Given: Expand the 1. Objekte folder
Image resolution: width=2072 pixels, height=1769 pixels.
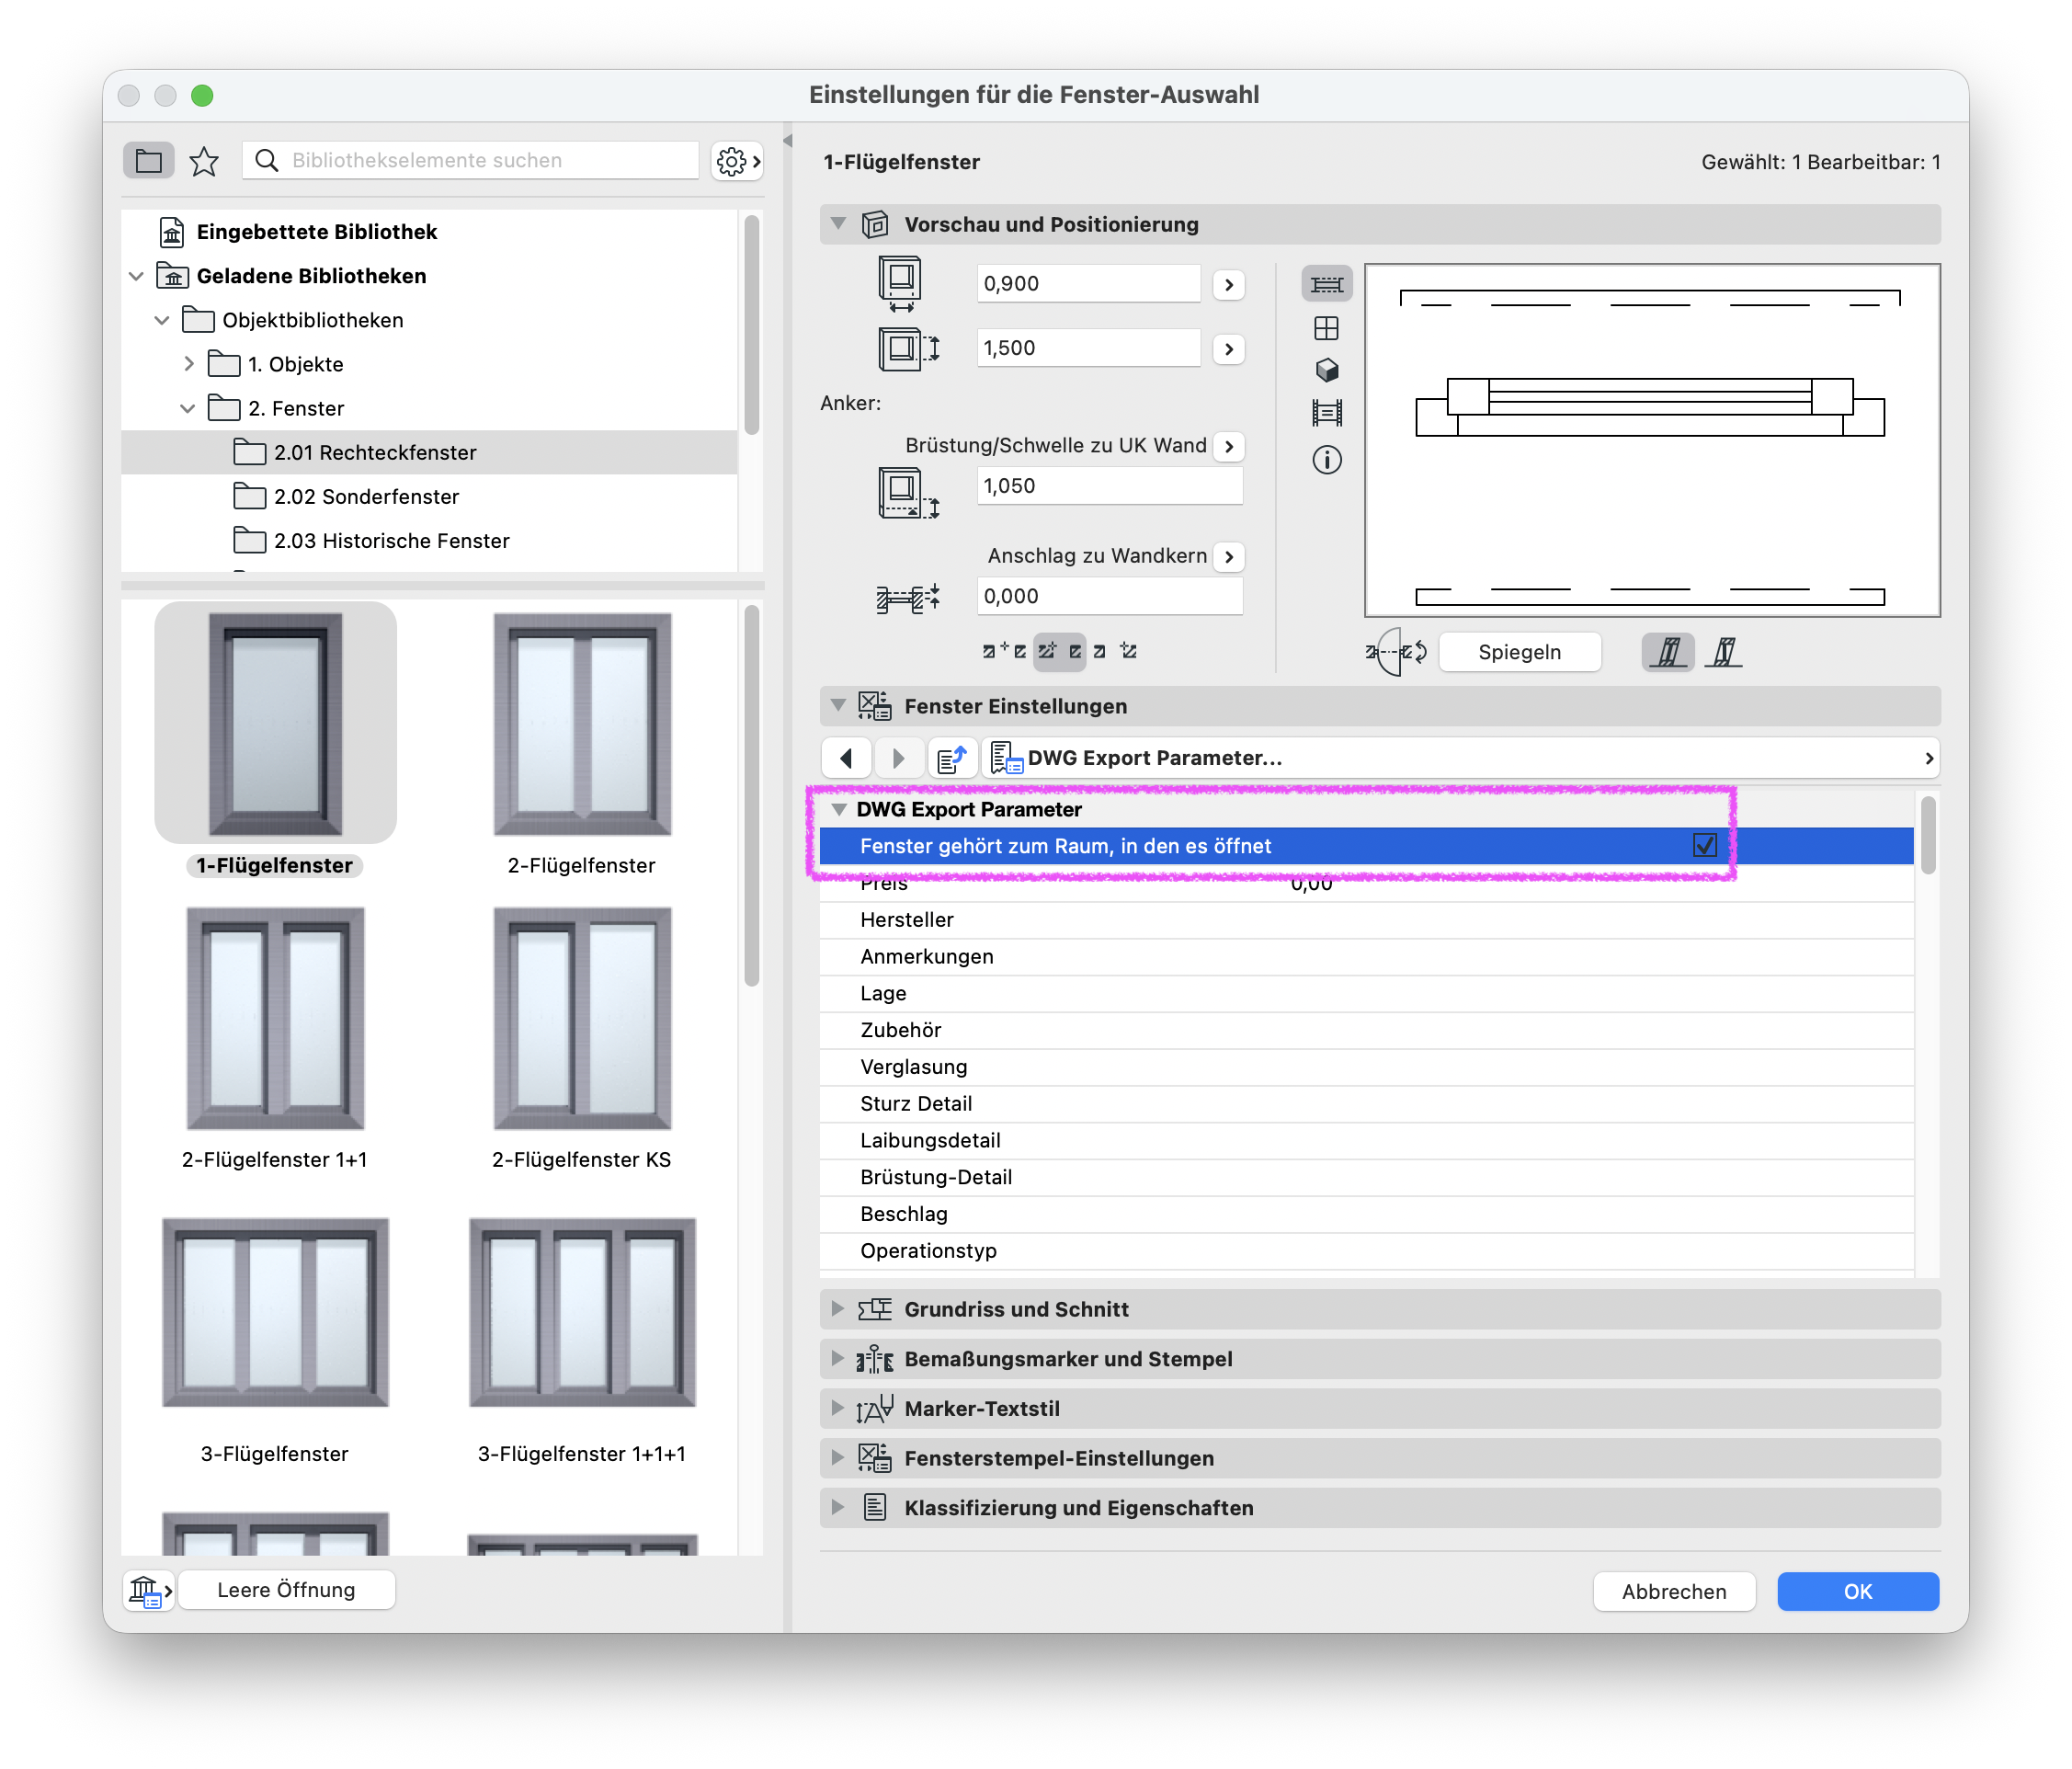Looking at the screenshot, I should click(x=188, y=364).
